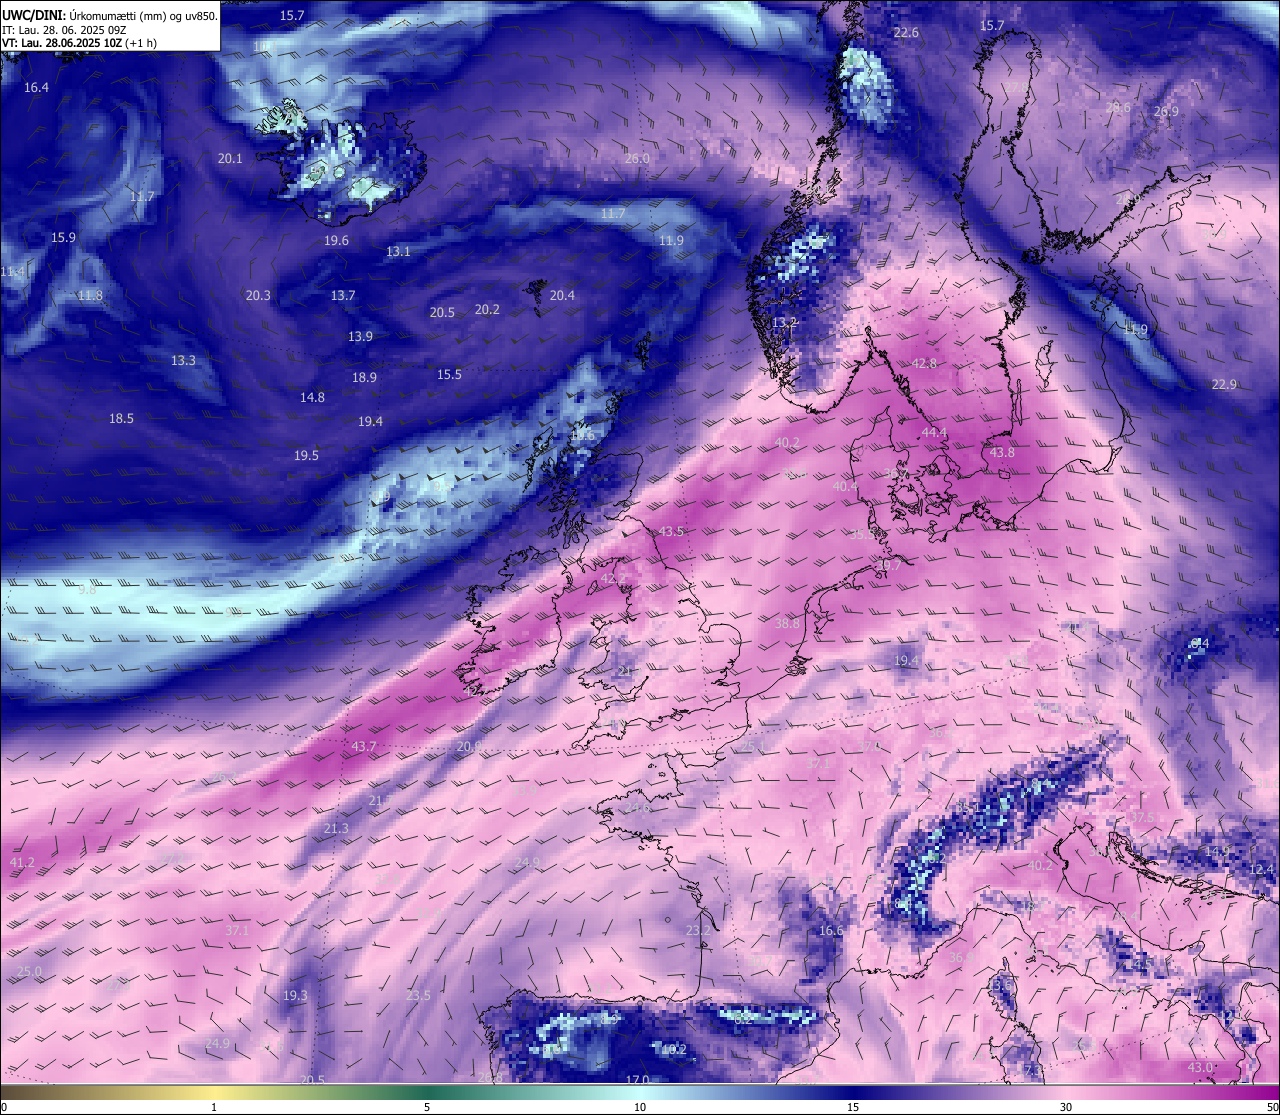The width and height of the screenshot is (1280, 1115).
Task: Click the 19.5 map value
Action: click(306, 456)
